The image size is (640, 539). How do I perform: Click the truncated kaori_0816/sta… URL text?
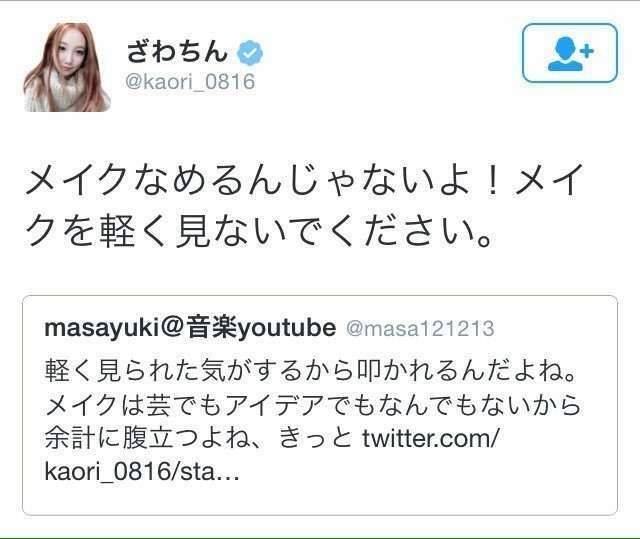tap(141, 472)
